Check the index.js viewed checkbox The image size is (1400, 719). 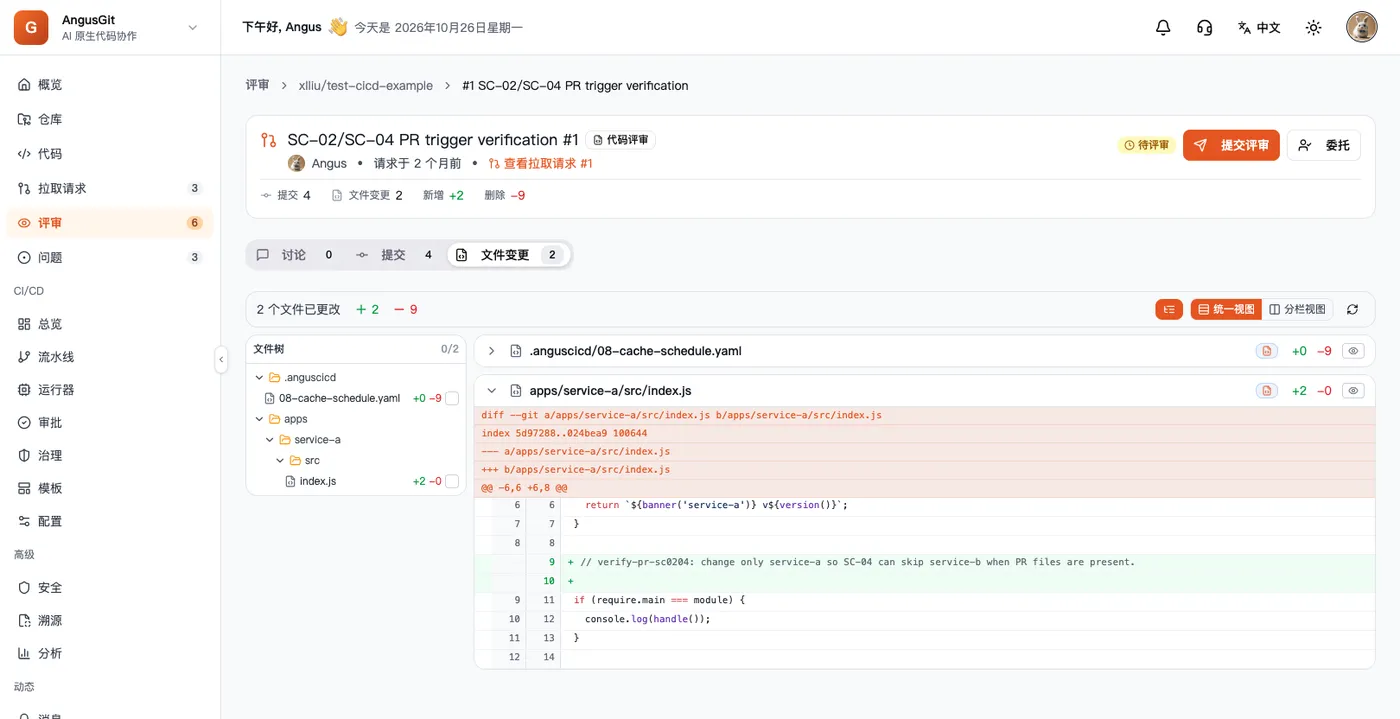(x=452, y=482)
